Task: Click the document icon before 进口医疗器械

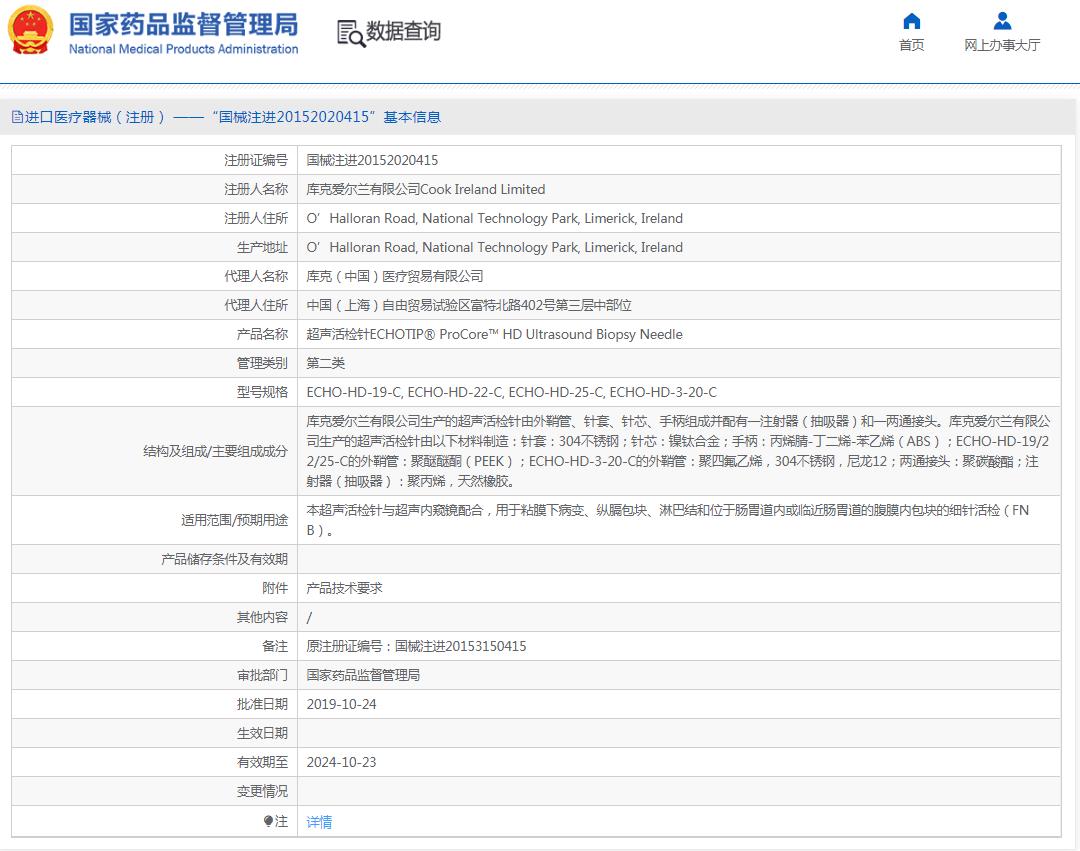Action: click(x=17, y=117)
